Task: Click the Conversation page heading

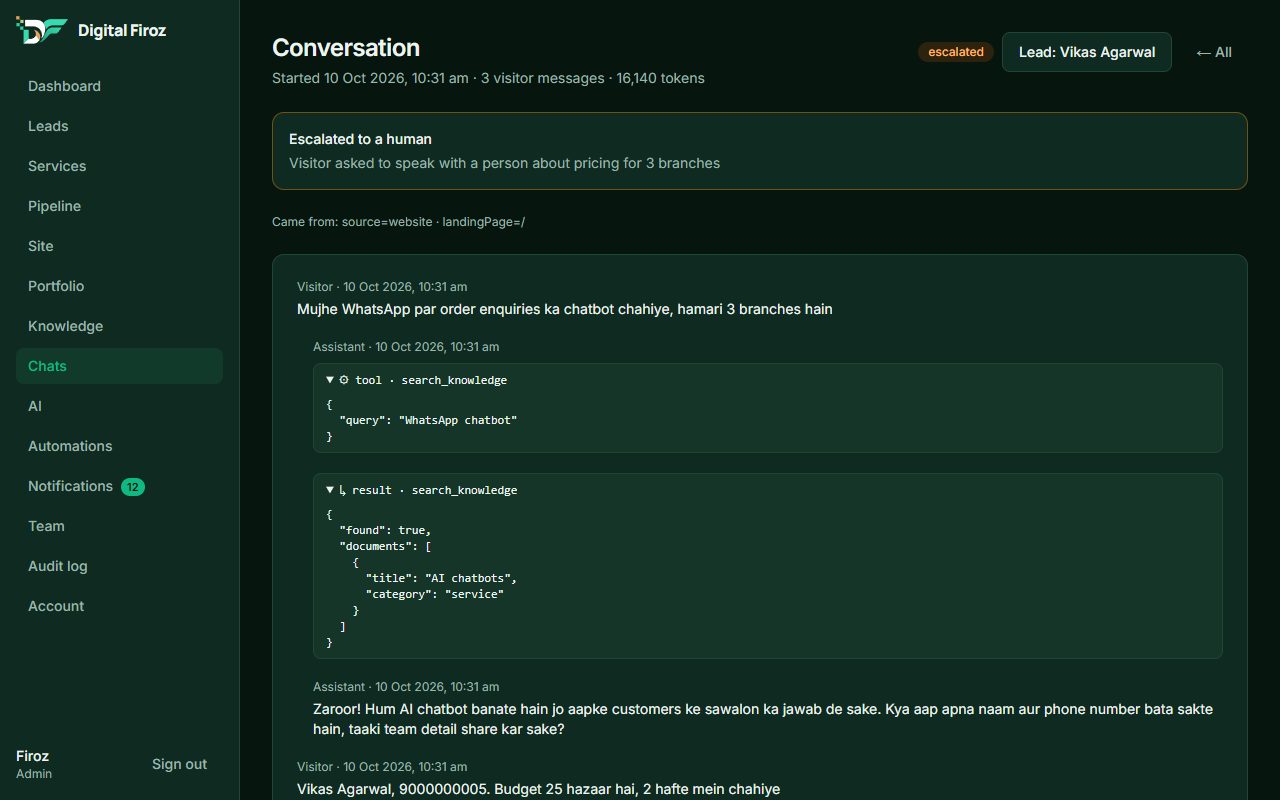Action: 346,48
